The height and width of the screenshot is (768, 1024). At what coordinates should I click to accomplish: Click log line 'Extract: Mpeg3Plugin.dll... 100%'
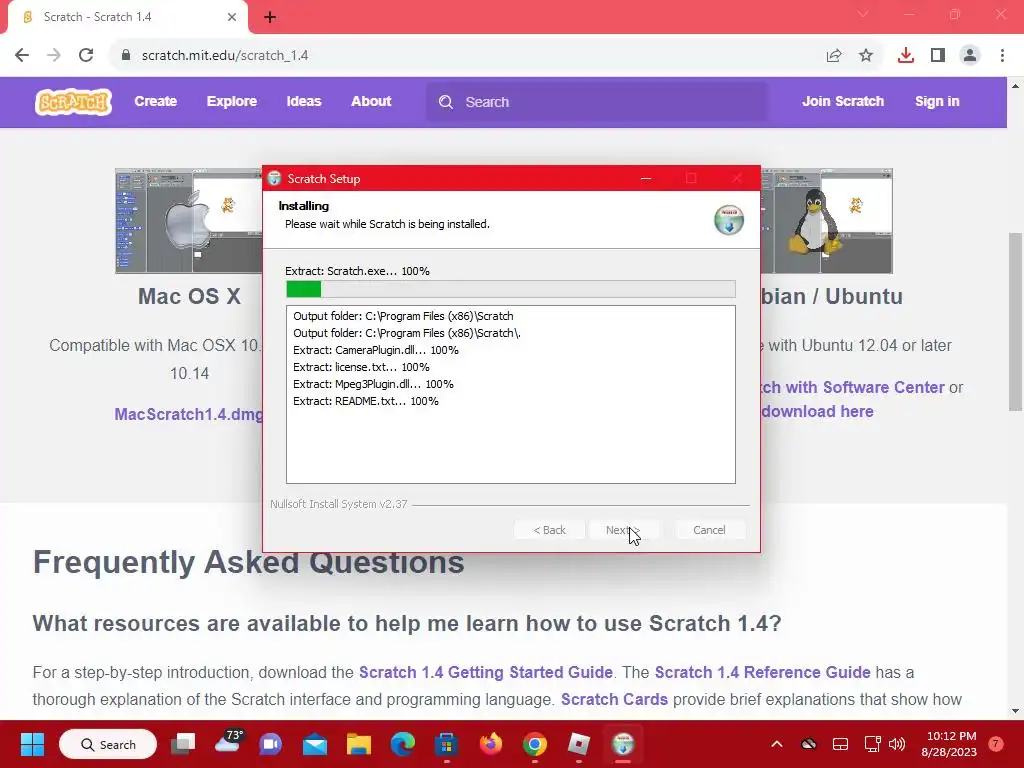(373, 384)
